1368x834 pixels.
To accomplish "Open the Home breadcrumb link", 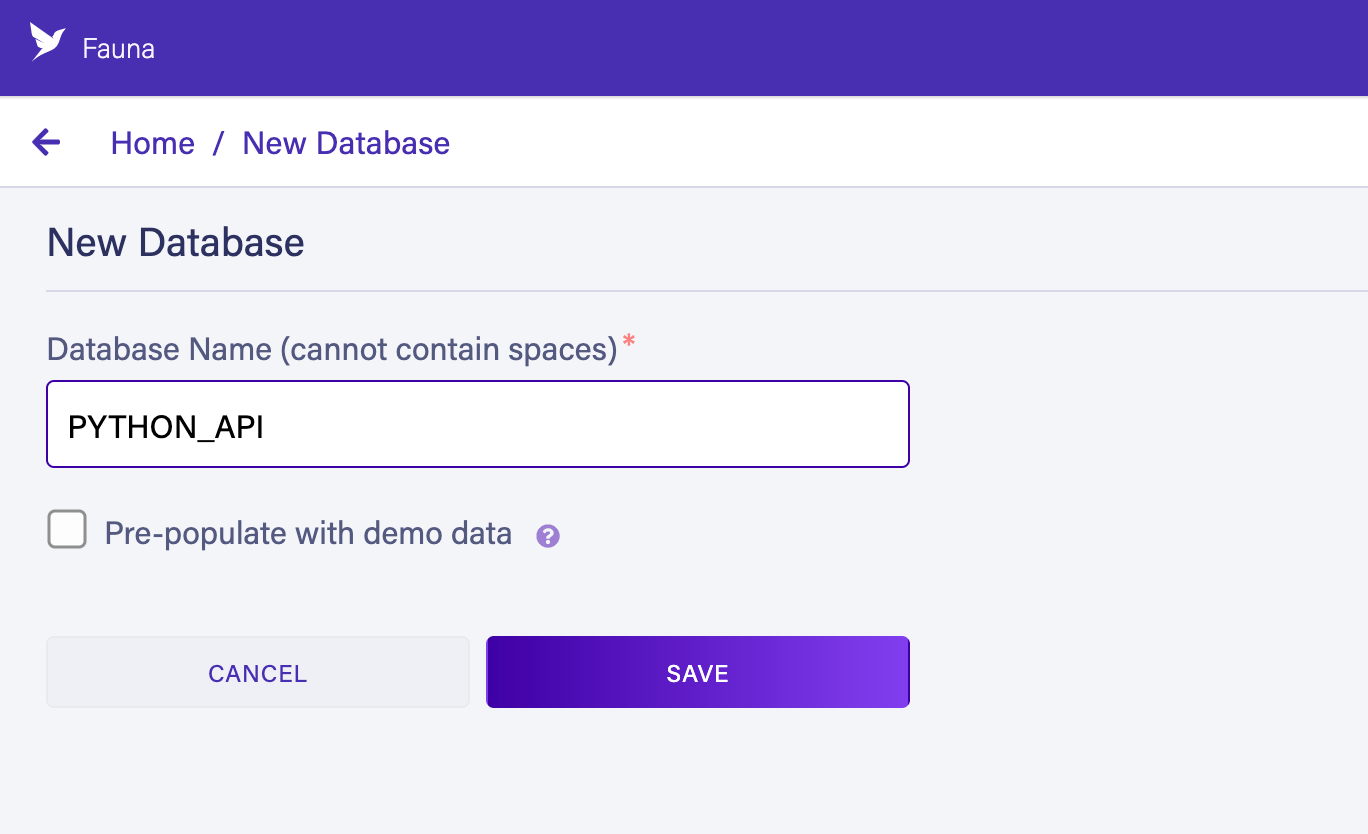I will click(x=153, y=143).
